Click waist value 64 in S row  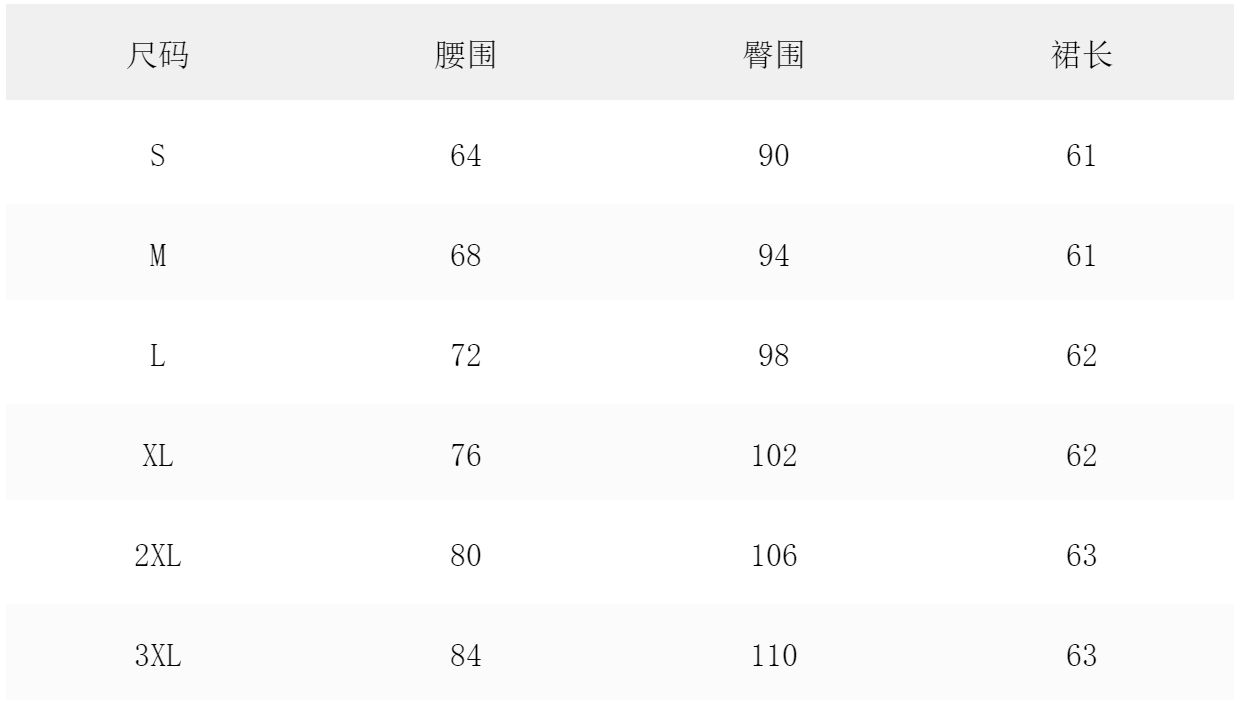coord(466,156)
